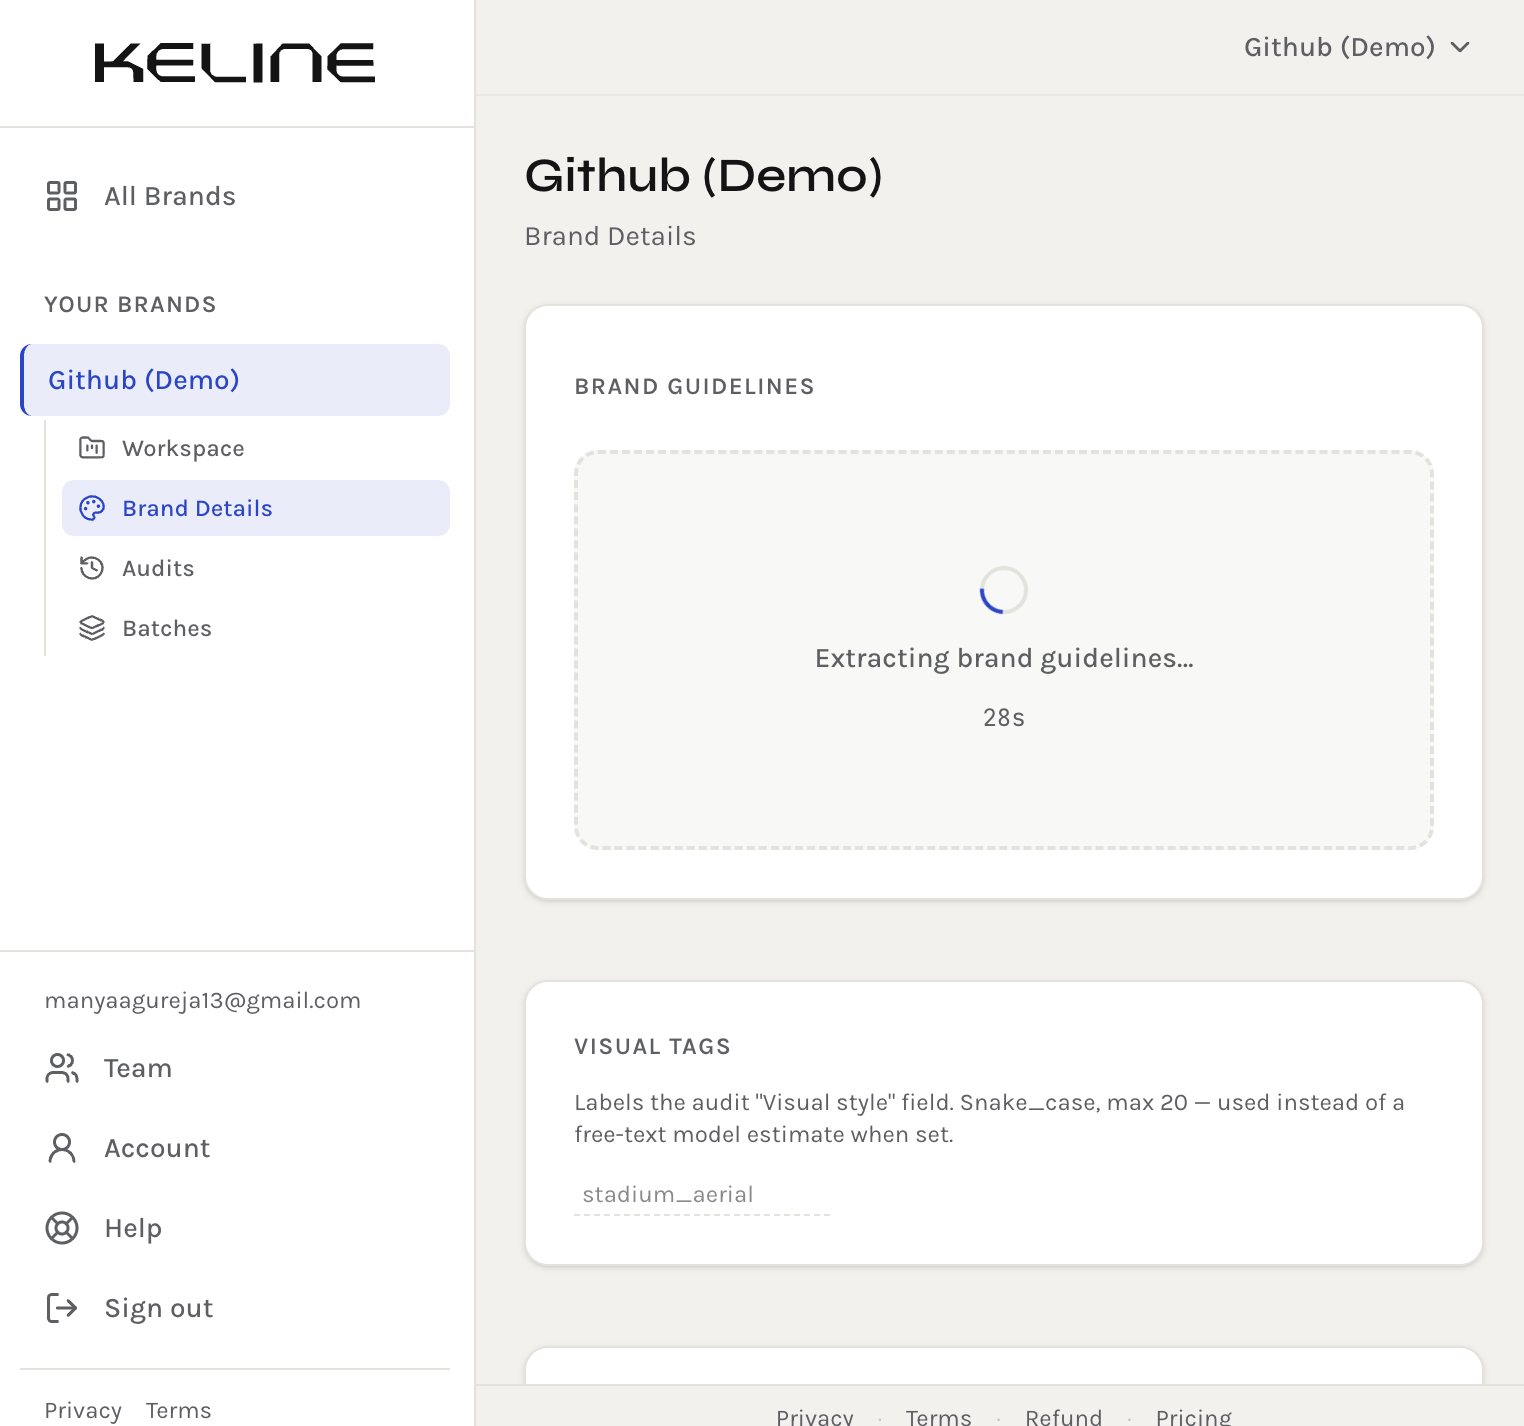Click the Workspace folder icon
The width and height of the screenshot is (1524, 1426).
(92, 448)
